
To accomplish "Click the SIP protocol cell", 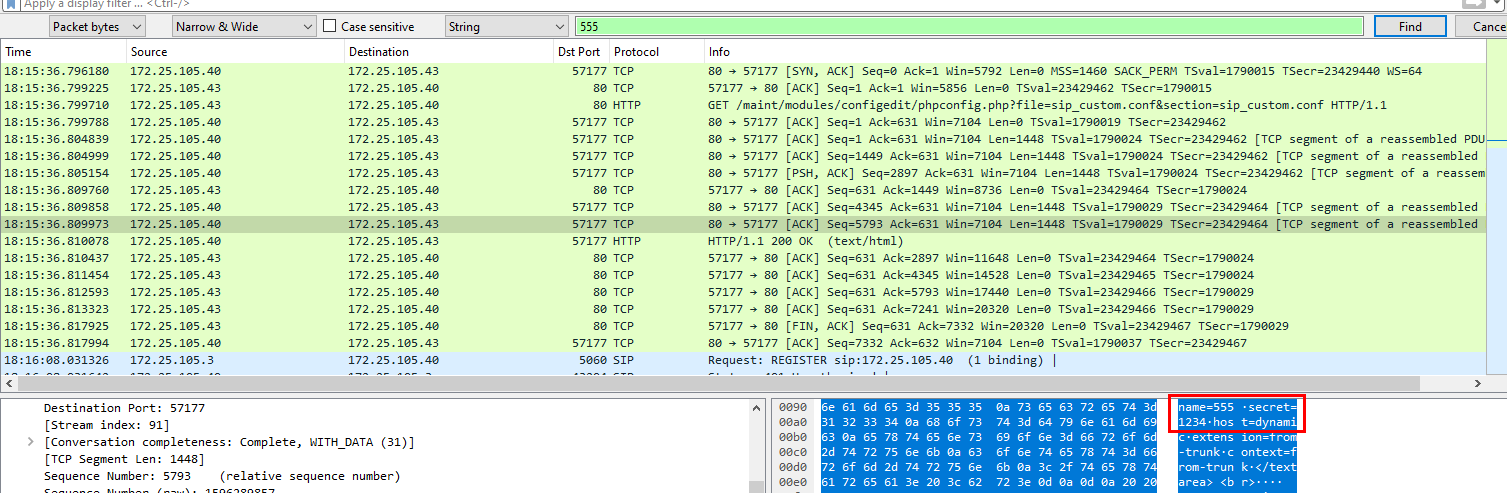I will click(x=623, y=360).
